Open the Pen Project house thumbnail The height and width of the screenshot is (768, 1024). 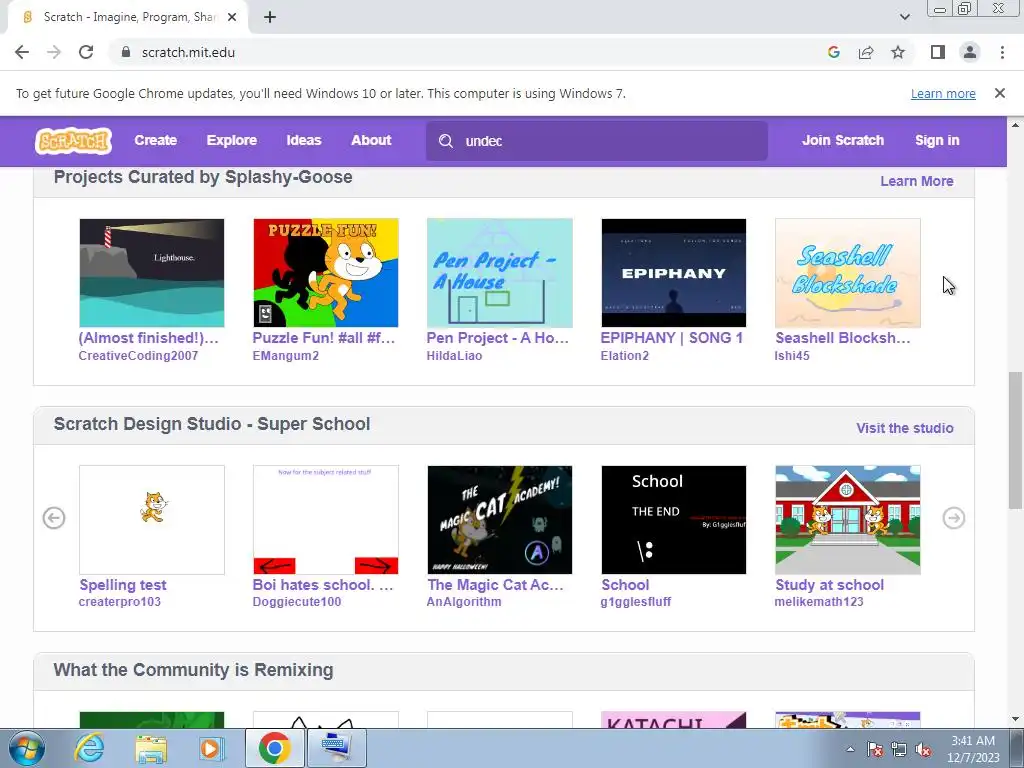click(x=500, y=273)
